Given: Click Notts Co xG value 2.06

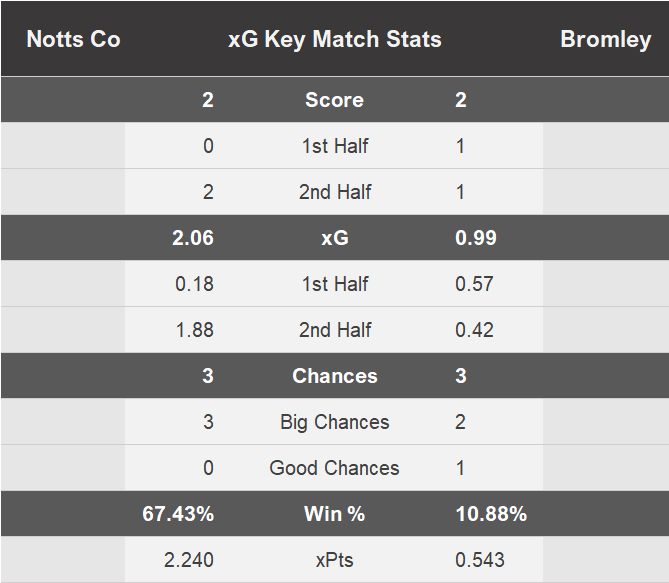Looking at the screenshot, I should tap(193, 238).
